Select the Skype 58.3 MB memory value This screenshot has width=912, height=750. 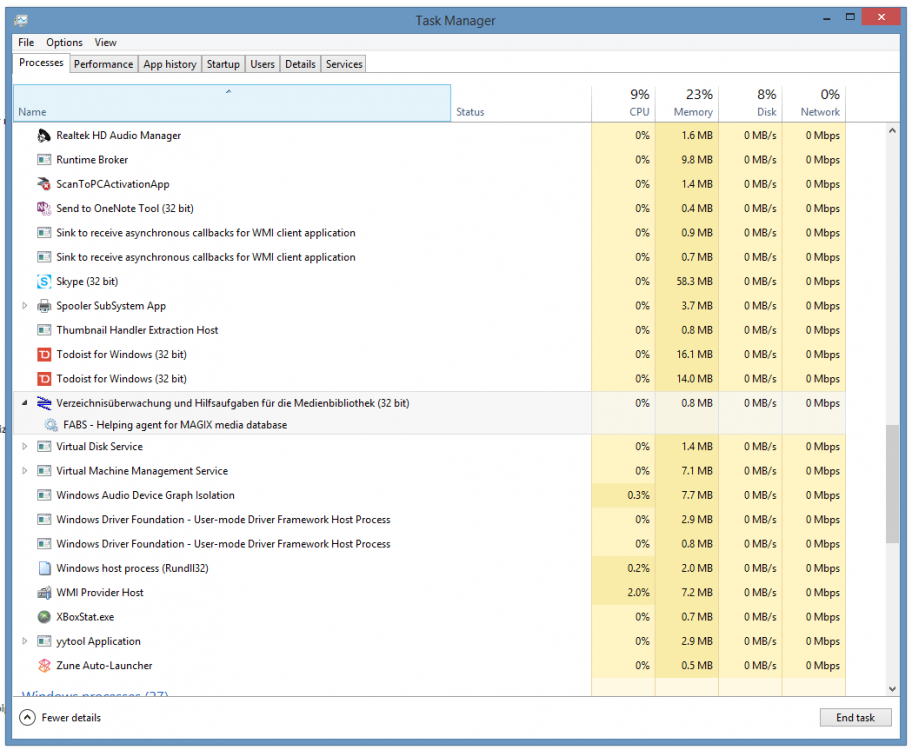click(694, 282)
